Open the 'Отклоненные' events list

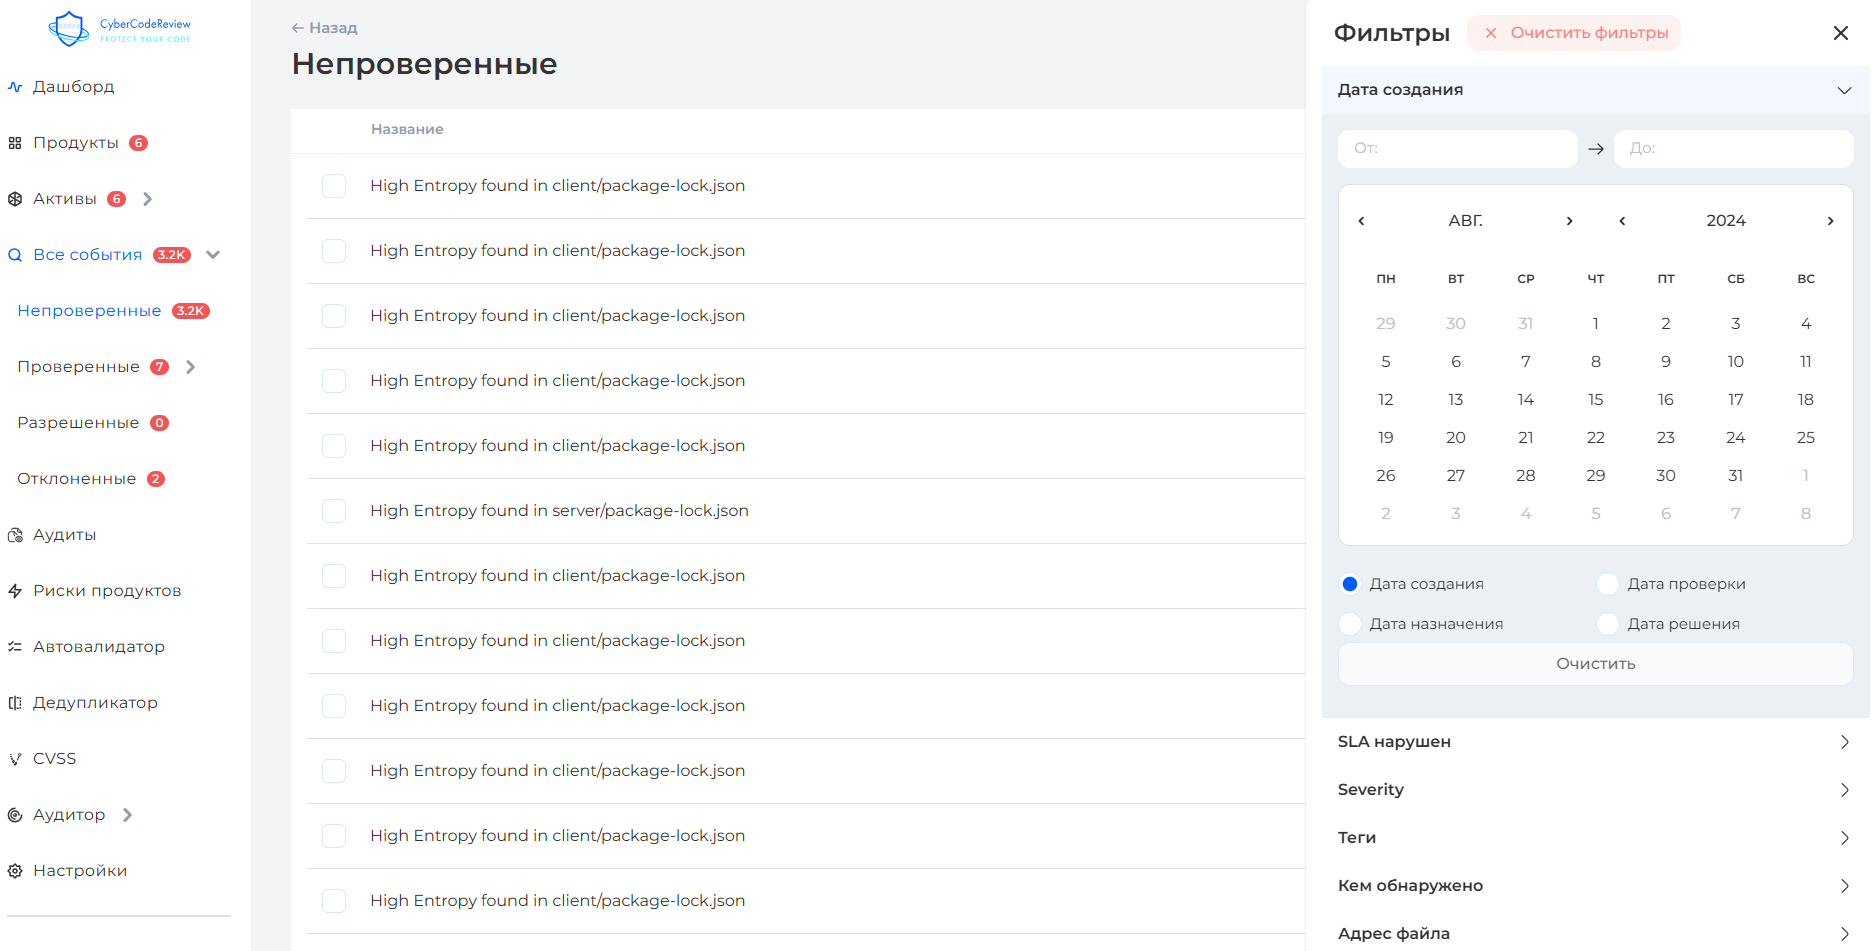[77, 479]
